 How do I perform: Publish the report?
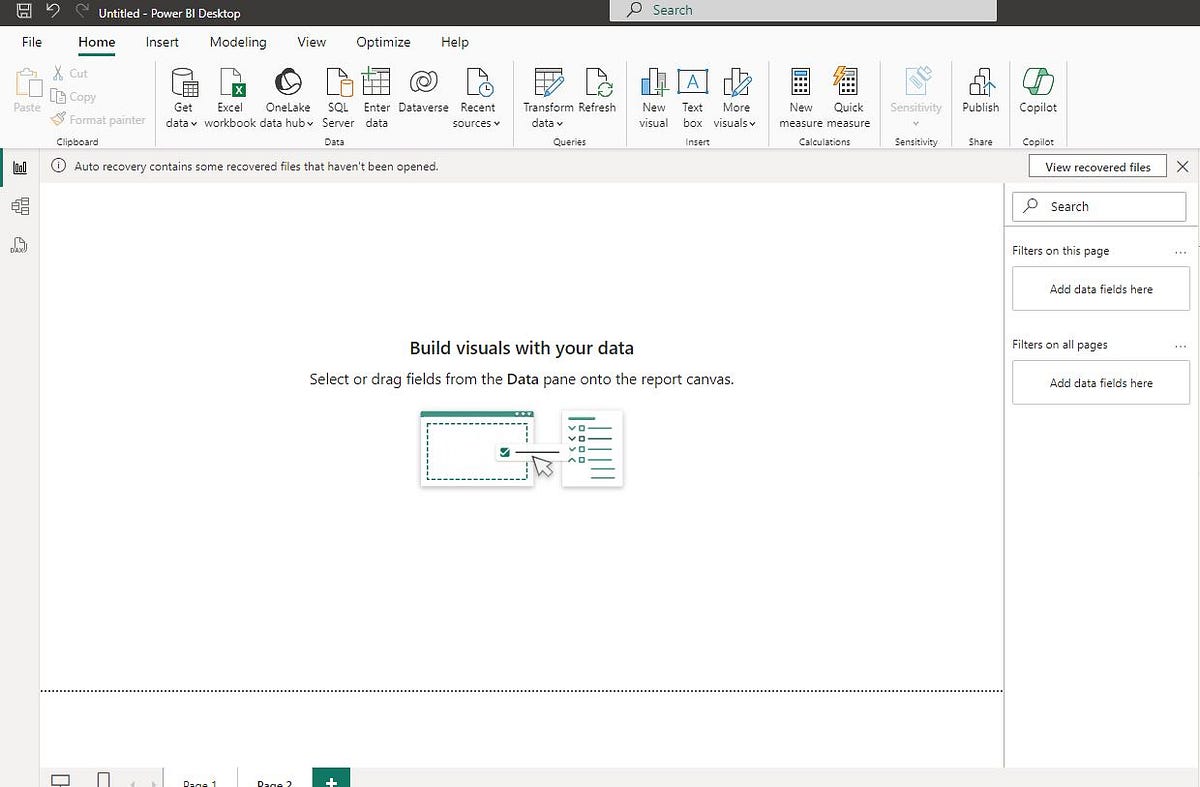[x=981, y=92]
